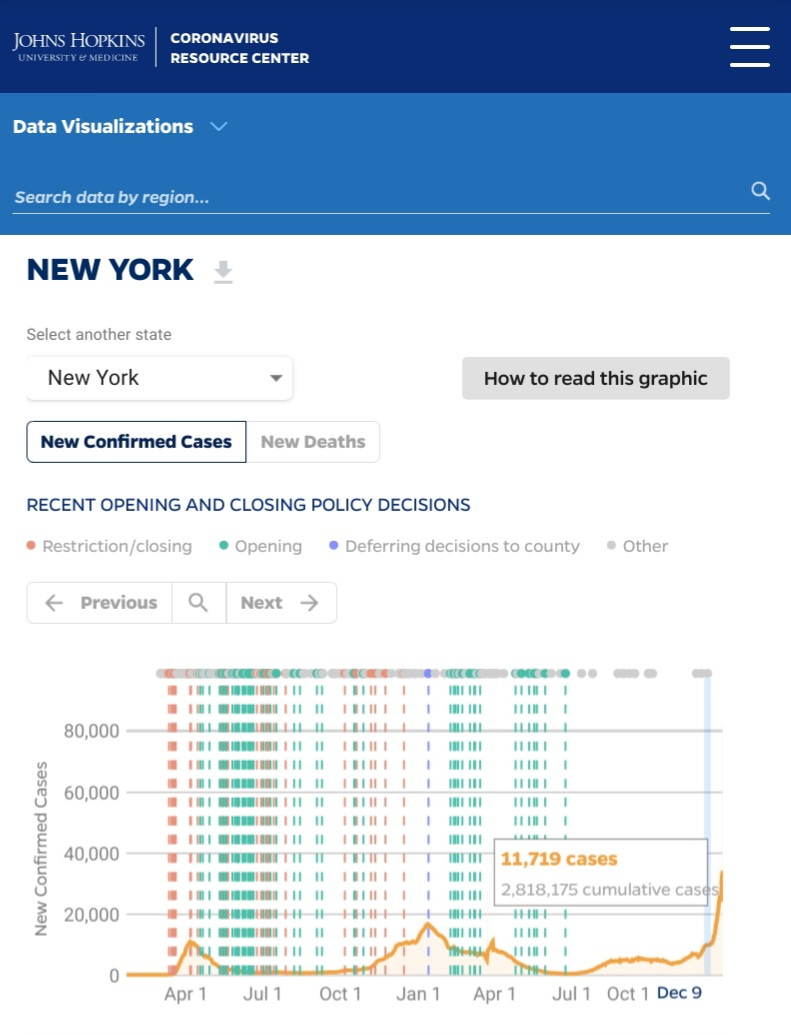The image size is (791, 1035).
Task: Click the Dec 9 date label
Action: pos(679,993)
